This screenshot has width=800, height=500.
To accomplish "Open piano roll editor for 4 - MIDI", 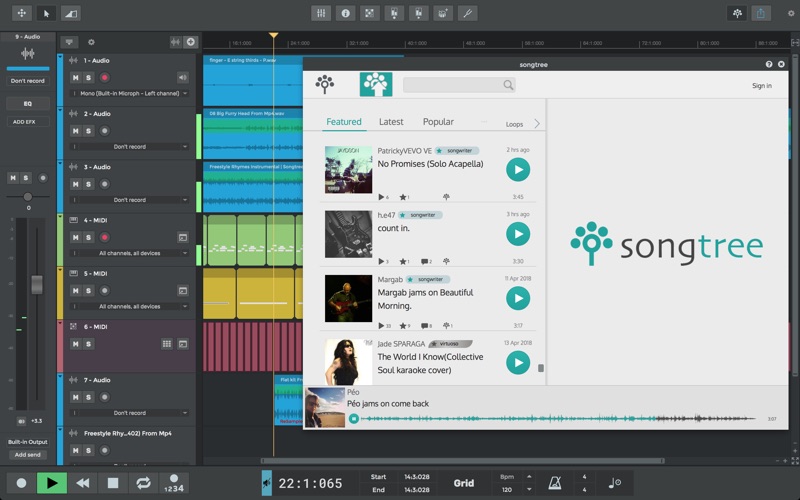I will (183, 237).
